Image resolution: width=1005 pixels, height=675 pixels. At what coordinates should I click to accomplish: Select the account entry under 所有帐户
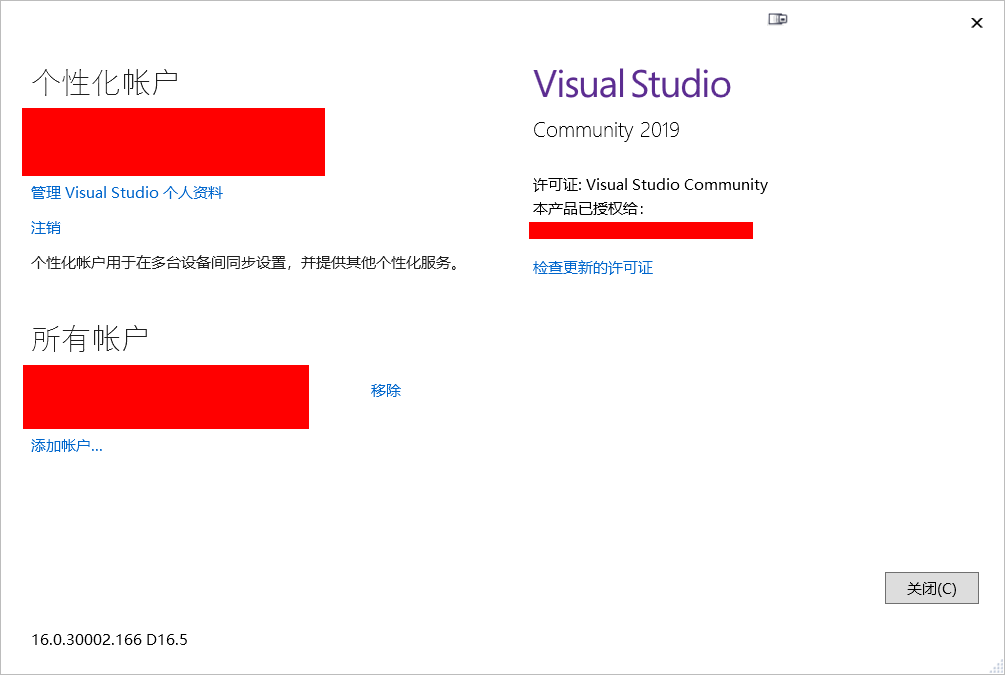[165, 397]
